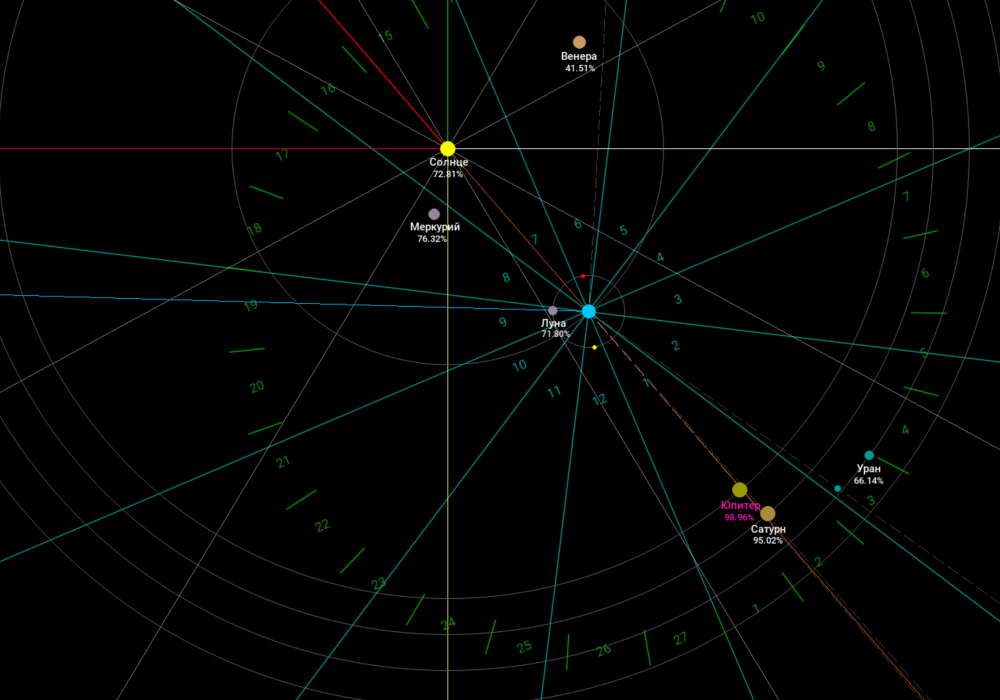
Task: Click small teal dot beside Uranus
Action: [837, 488]
